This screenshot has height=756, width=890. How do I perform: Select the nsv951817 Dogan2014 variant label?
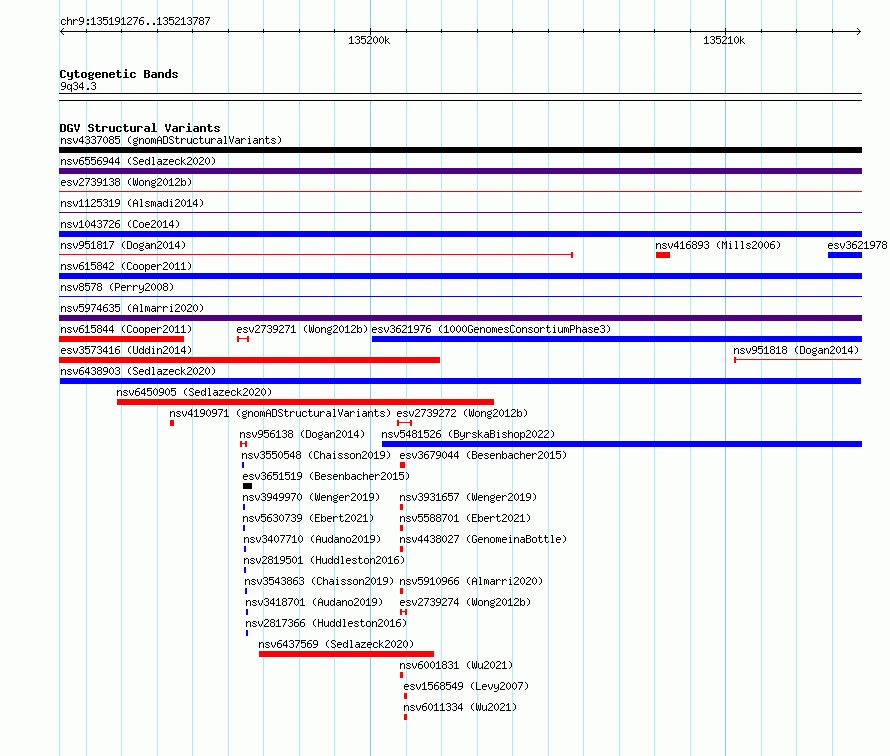(123, 245)
